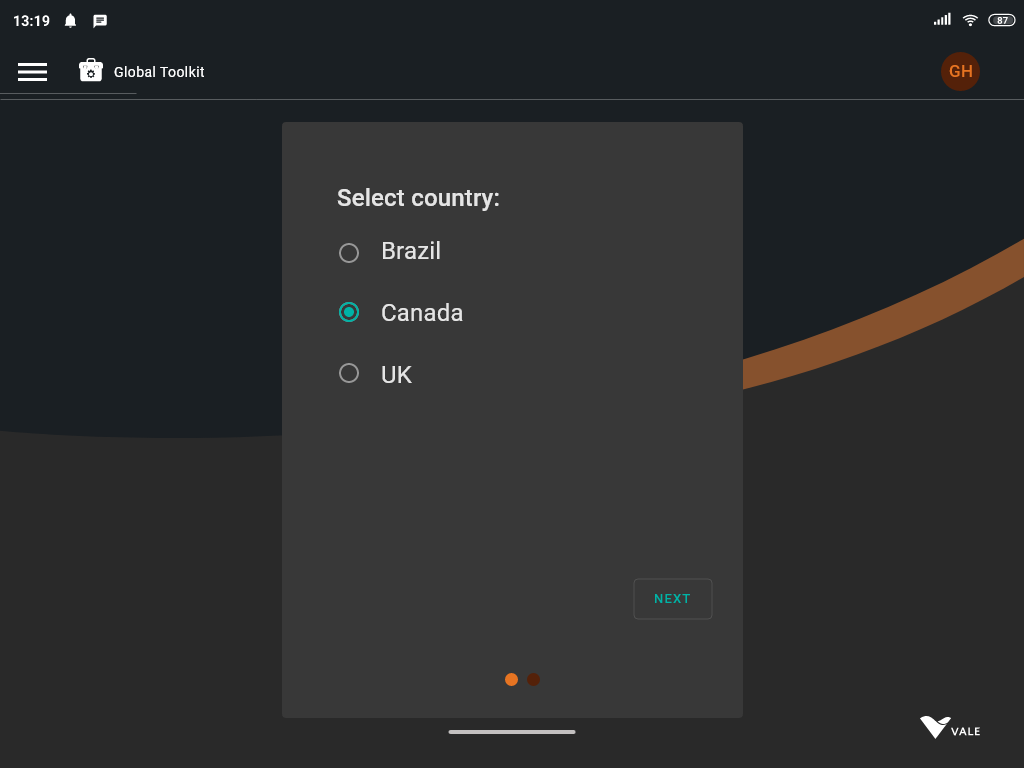1024x768 pixels.
Task: Click the "UK" option label text
Action: [396, 375]
